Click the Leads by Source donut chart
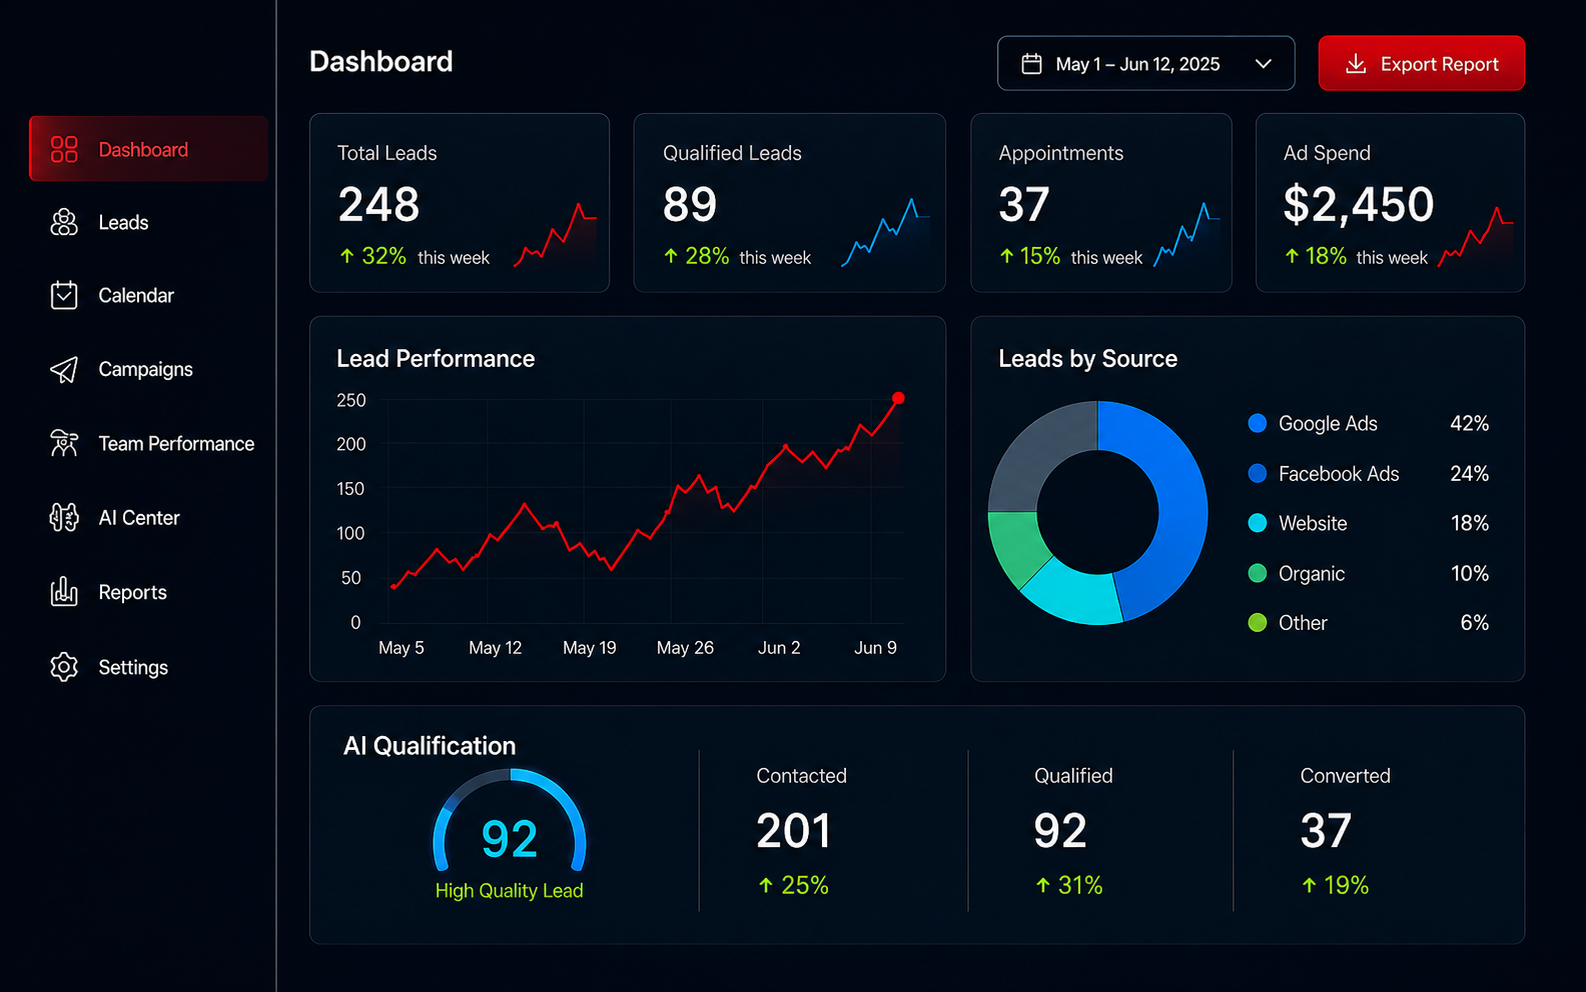 click(1098, 512)
